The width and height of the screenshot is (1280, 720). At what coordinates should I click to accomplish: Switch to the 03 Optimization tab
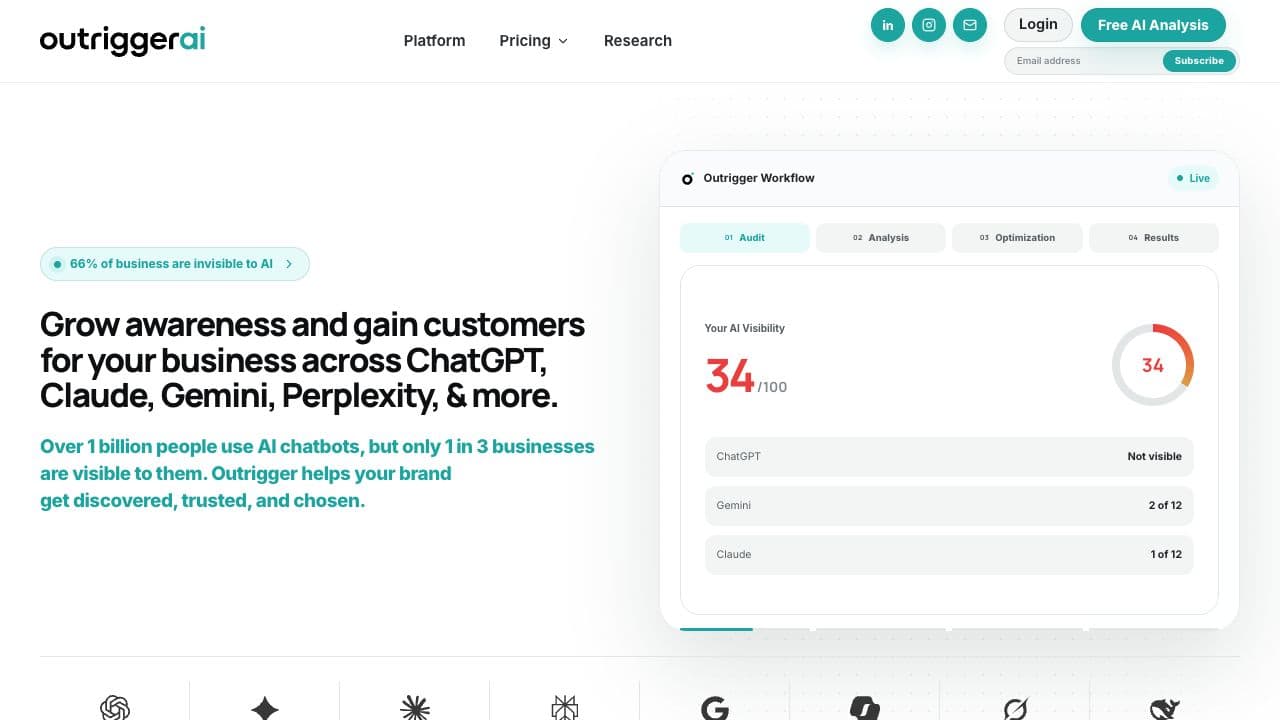(1016, 238)
